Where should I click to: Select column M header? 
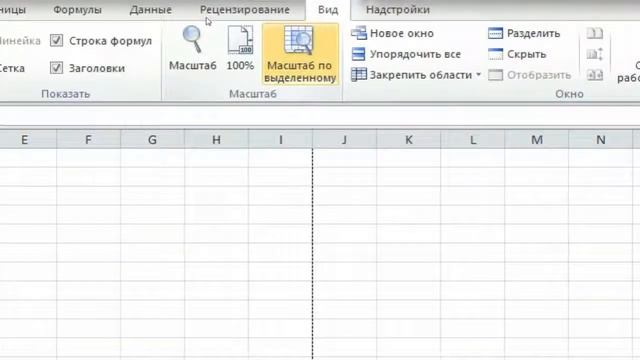pyautogui.click(x=537, y=140)
